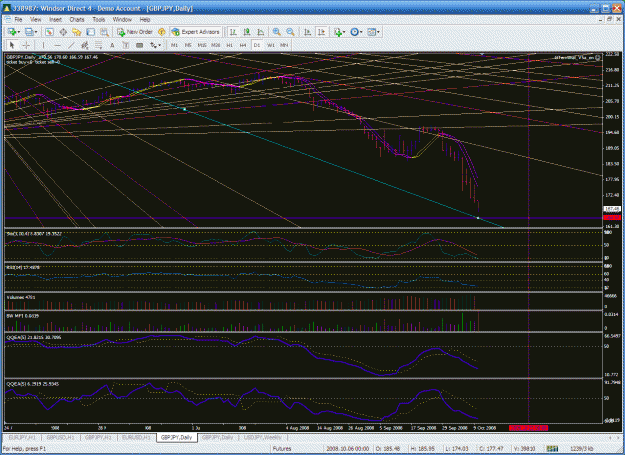The width and height of the screenshot is (625, 455).
Task: Select the Fibonacci retracement tool
Action: [x=98, y=45]
